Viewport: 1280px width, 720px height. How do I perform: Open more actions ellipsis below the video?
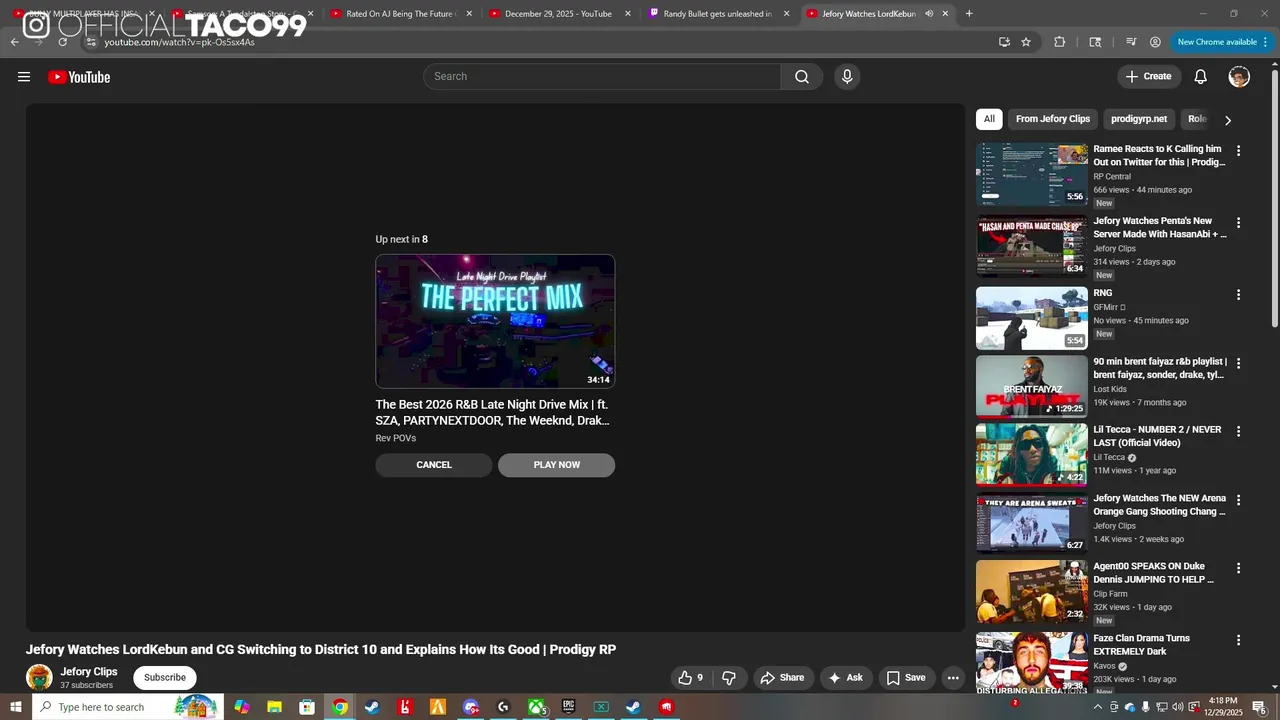(x=953, y=678)
